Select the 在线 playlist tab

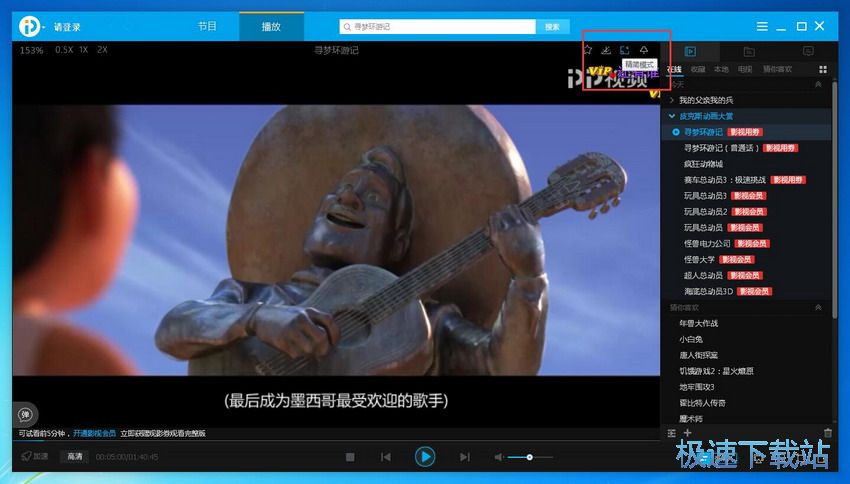(674, 69)
